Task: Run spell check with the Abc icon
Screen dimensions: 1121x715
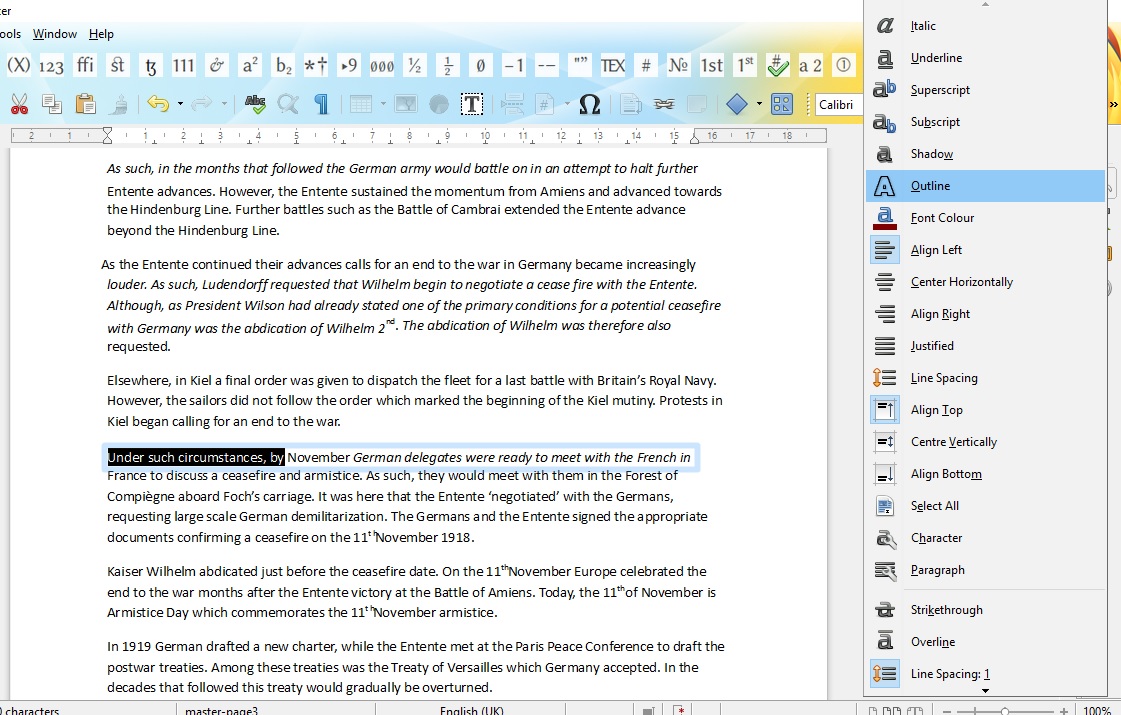Action: [256, 103]
